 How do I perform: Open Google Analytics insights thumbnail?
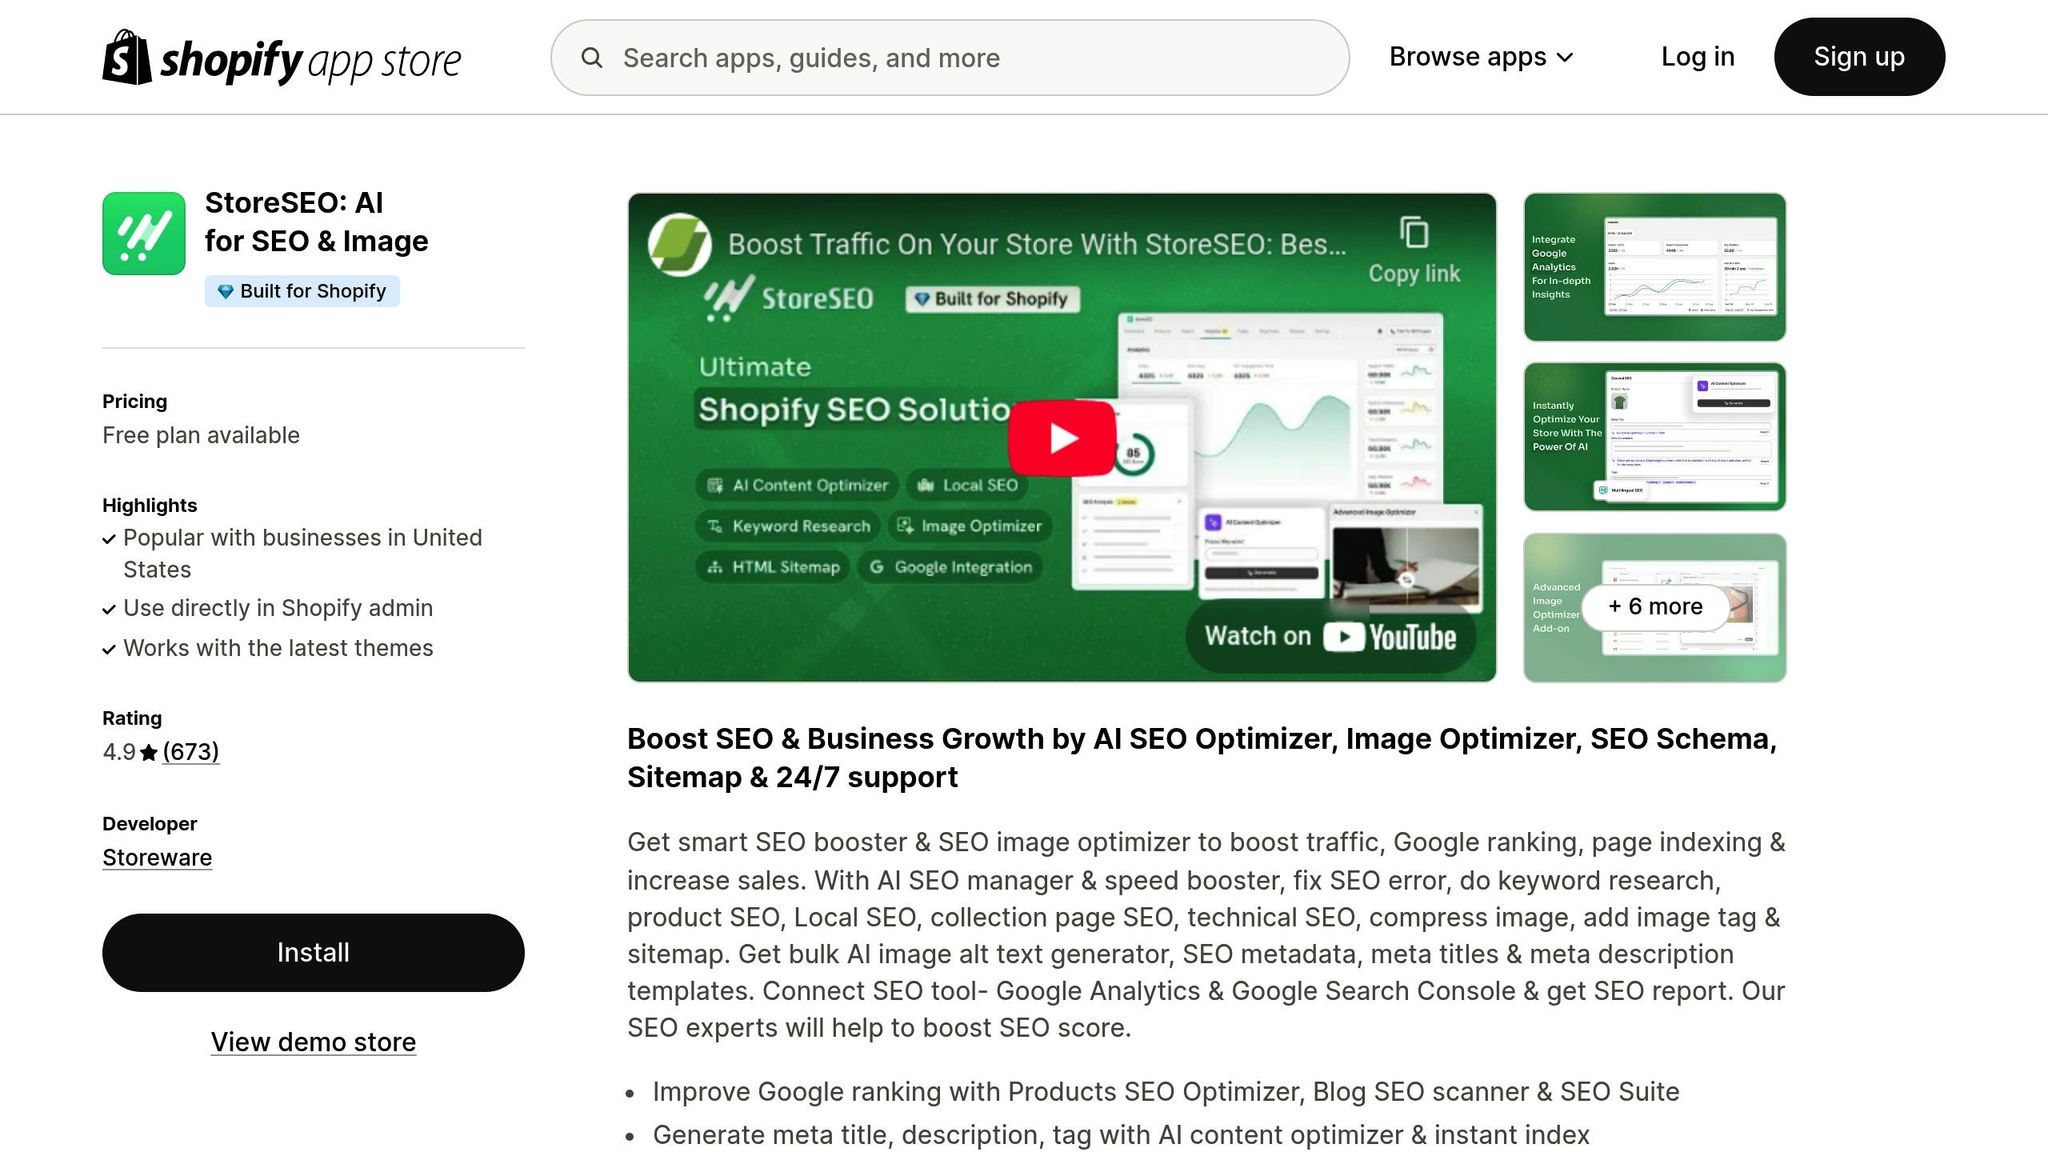(x=1654, y=267)
